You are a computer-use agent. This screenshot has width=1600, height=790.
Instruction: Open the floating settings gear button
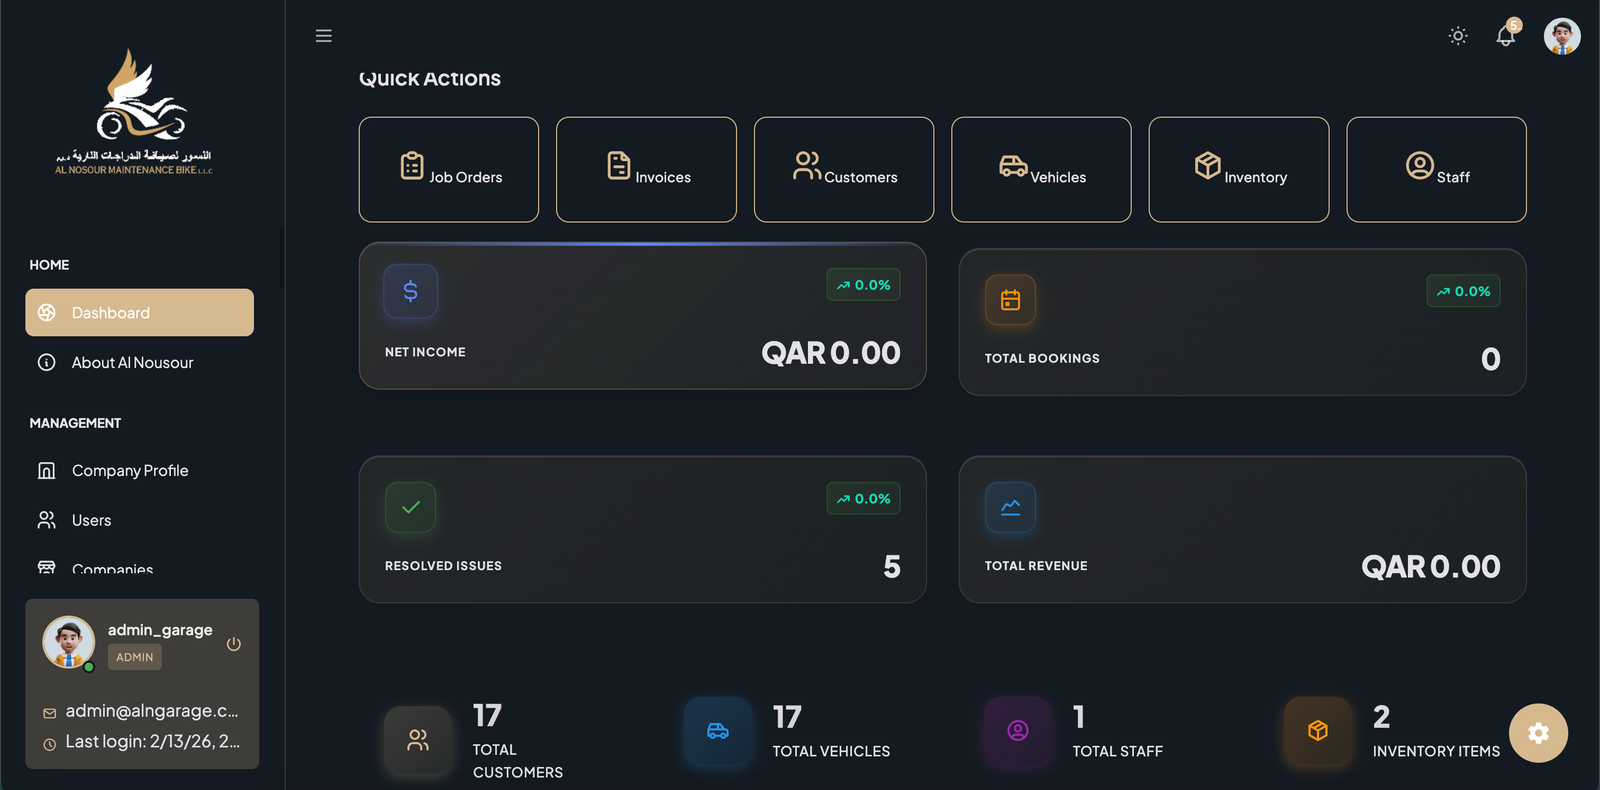[x=1538, y=733]
